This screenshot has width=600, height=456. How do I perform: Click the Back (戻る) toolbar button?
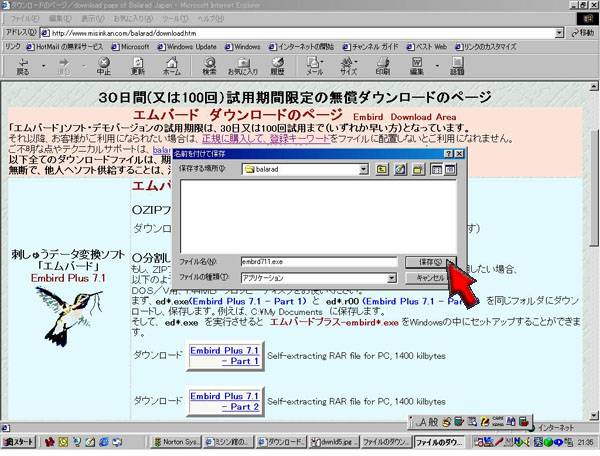click(x=23, y=66)
